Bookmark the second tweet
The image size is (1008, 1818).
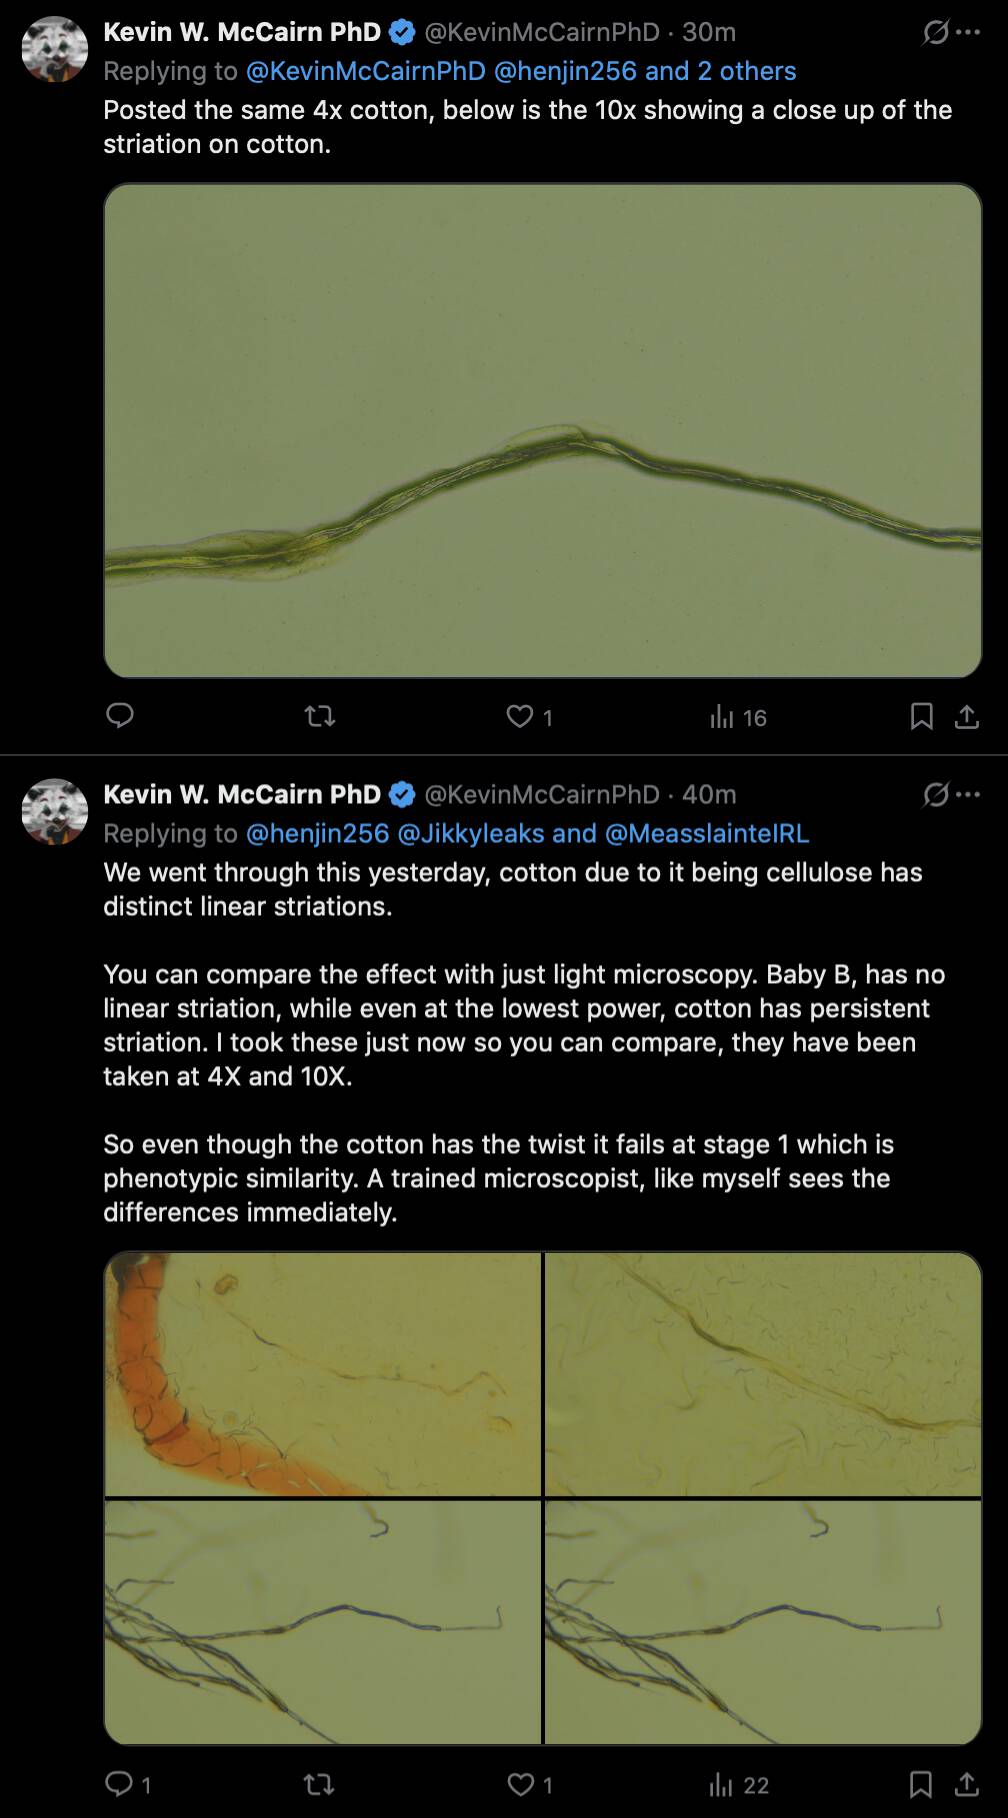921,1784
